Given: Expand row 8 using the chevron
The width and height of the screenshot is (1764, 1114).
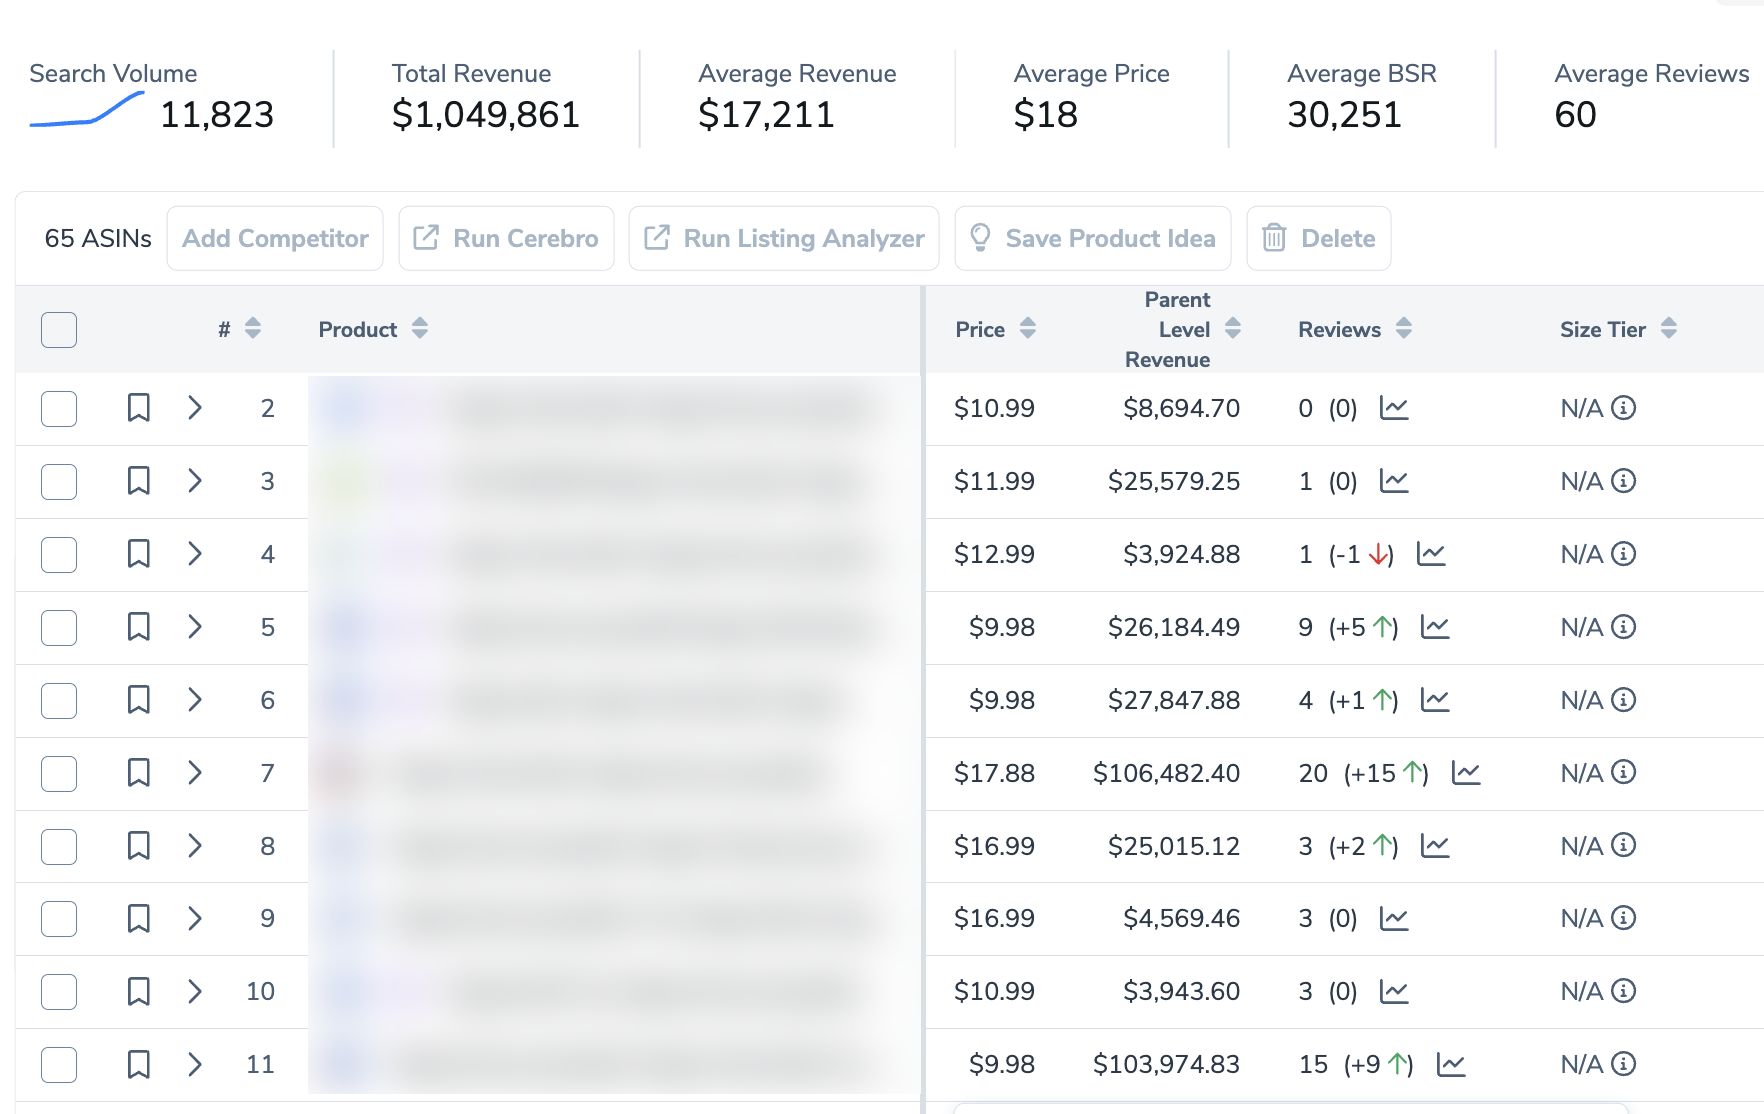Looking at the screenshot, I should point(195,846).
